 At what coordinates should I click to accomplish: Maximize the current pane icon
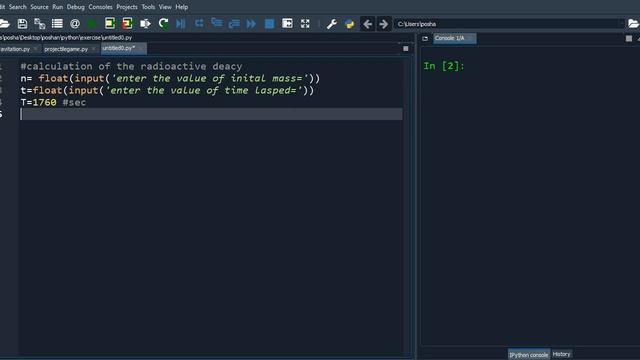pyautogui.click(x=287, y=24)
